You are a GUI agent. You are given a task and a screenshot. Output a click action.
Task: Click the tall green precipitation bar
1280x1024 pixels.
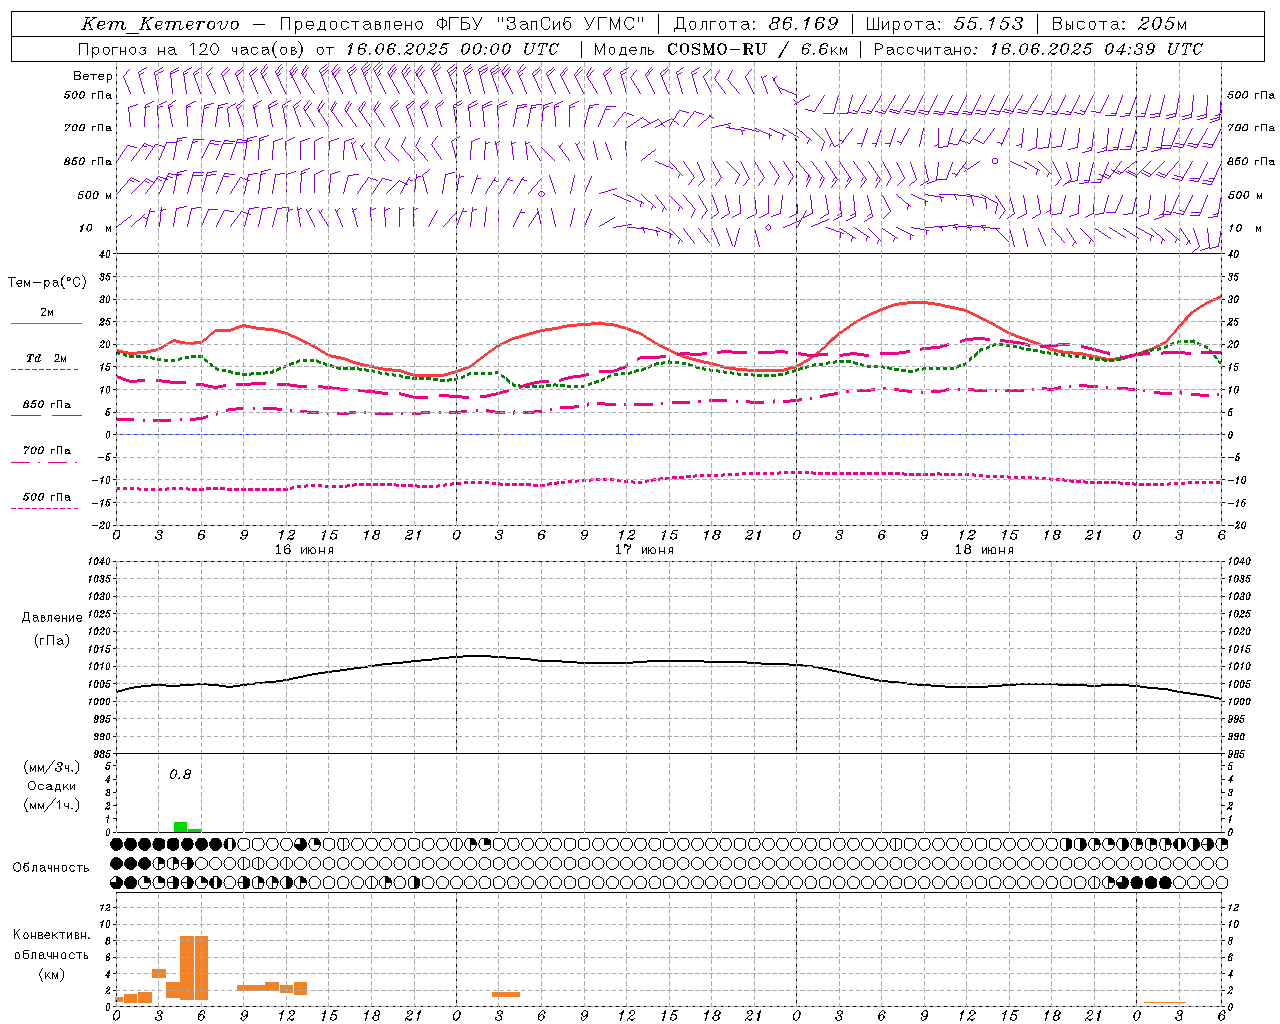click(180, 827)
